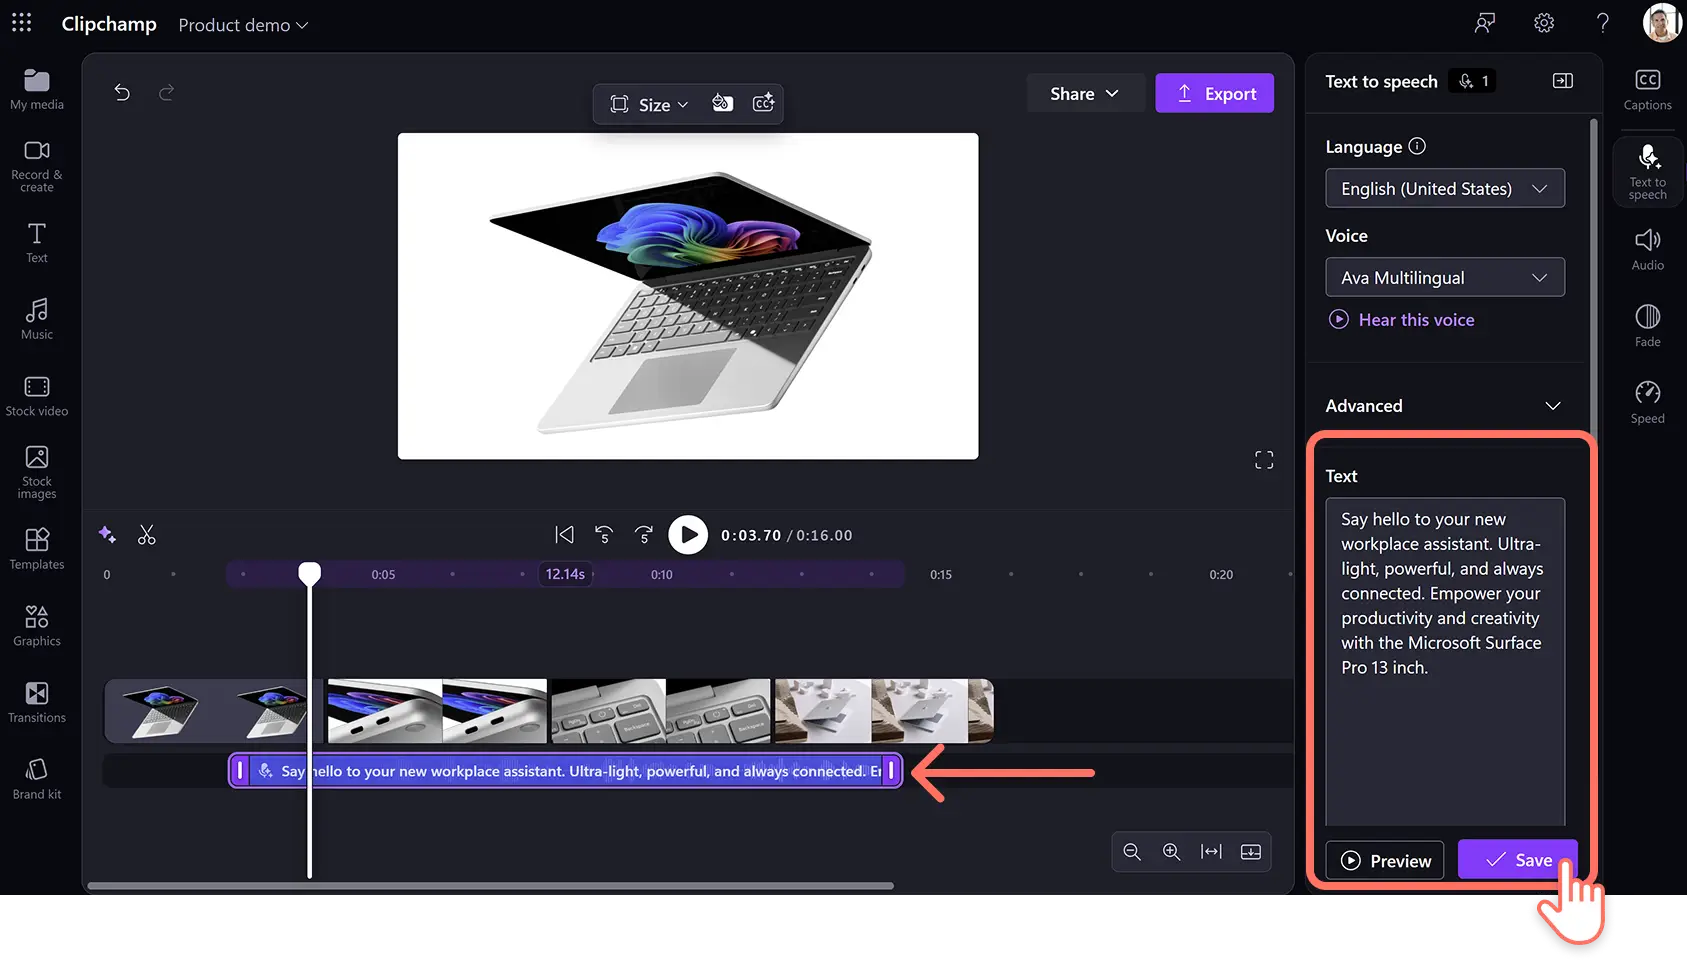
Task: Open the Language info tooltip icon
Action: click(1417, 146)
